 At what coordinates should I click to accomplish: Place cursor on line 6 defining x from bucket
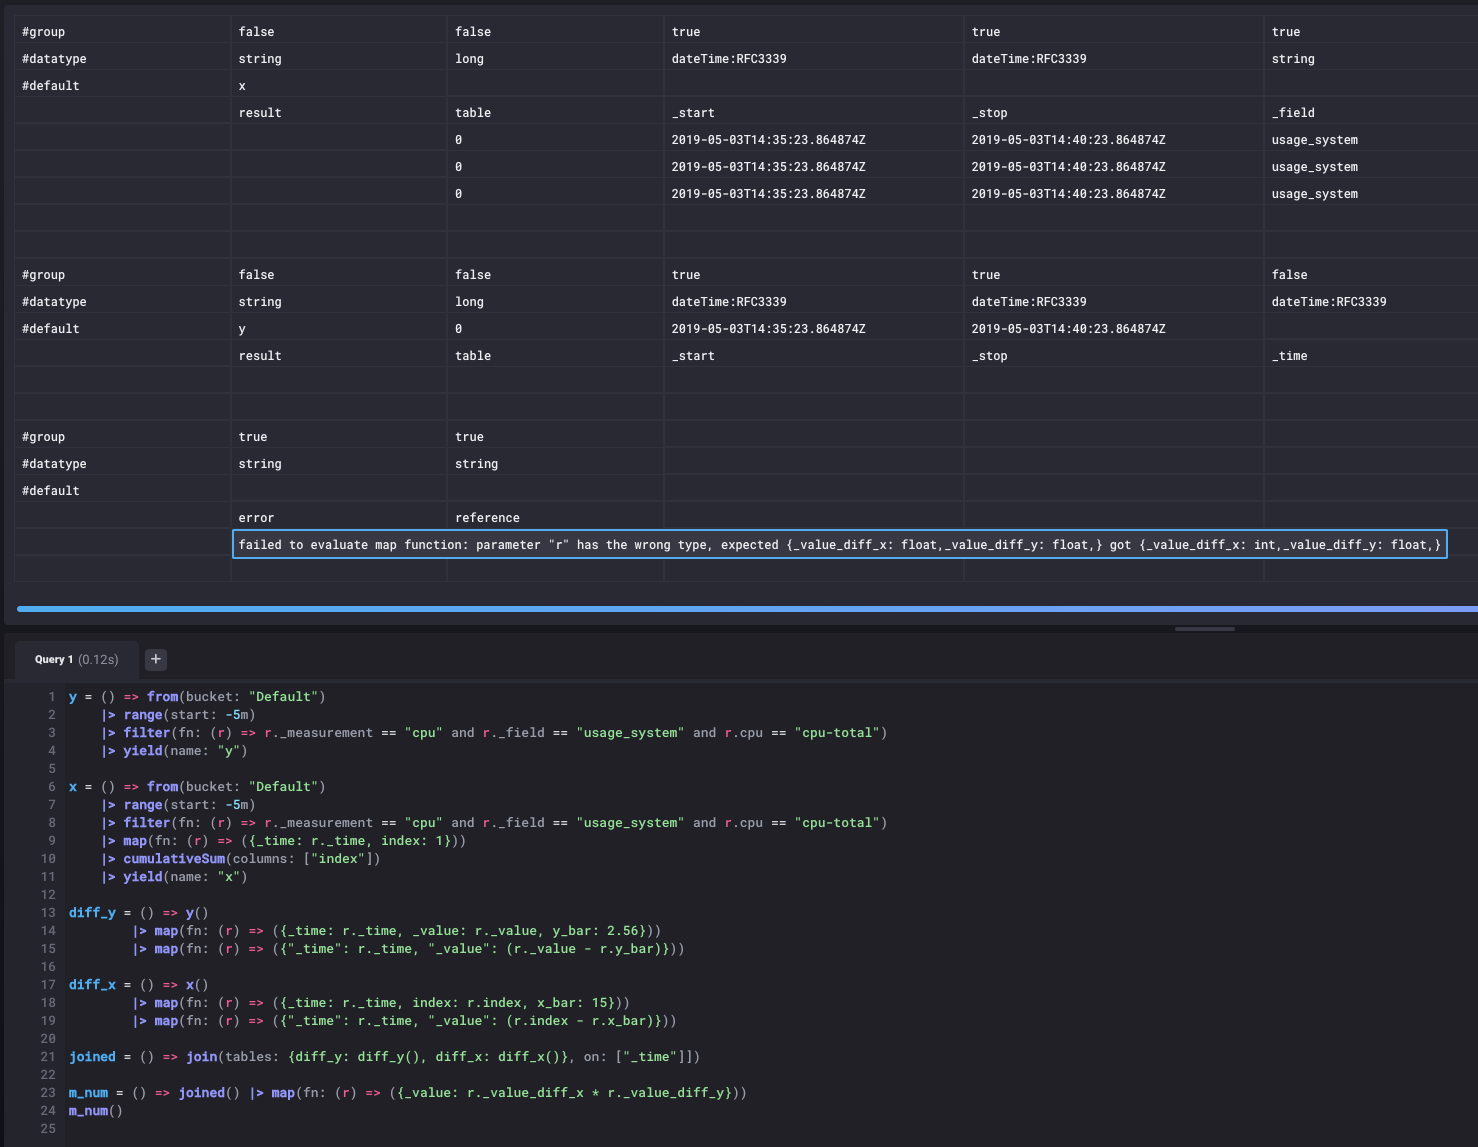(197, 787)
